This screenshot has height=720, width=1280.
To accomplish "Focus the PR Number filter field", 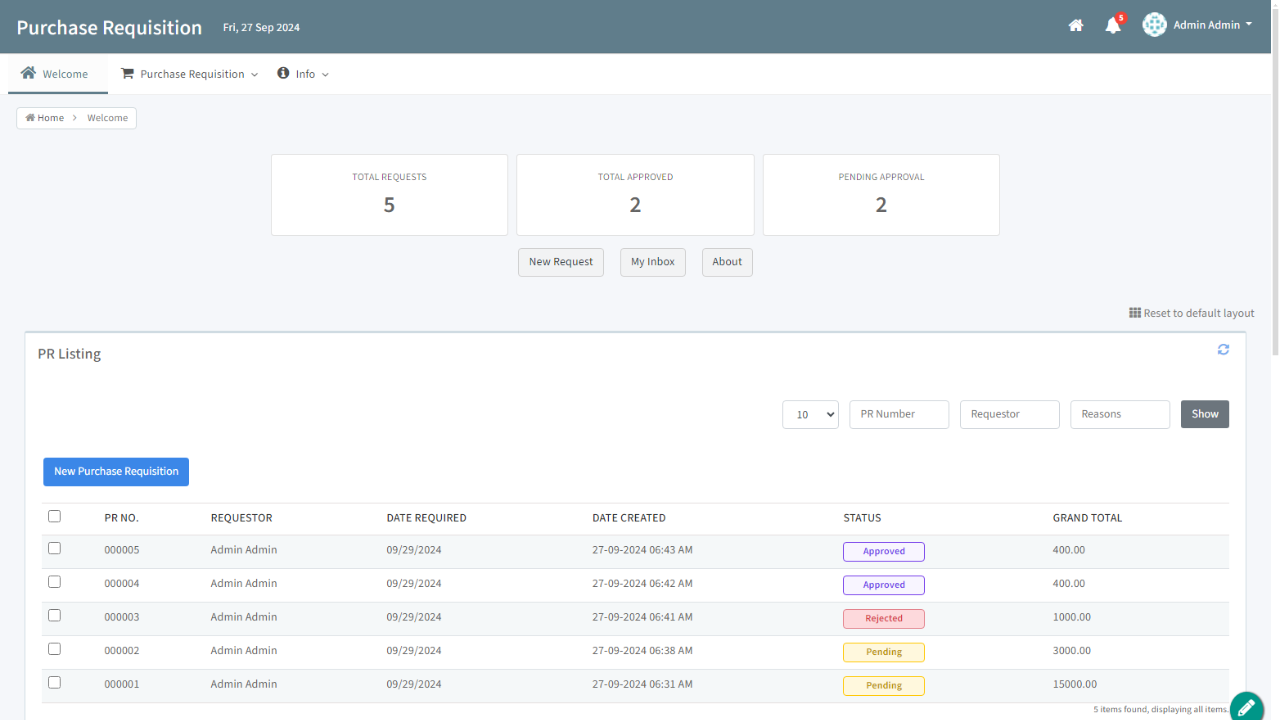I will pos(898,415).
